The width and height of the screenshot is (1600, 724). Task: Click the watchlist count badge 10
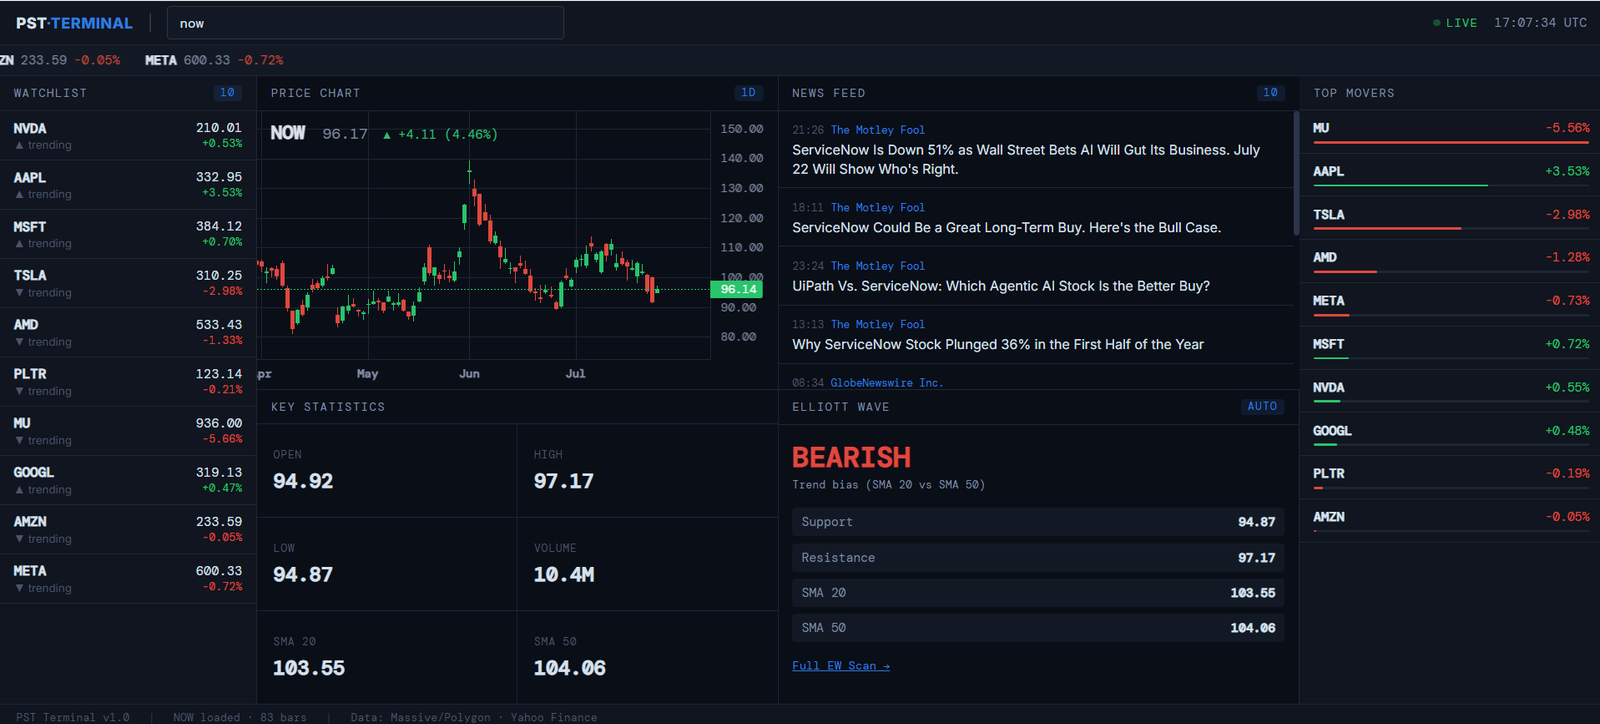coord(227,93)
